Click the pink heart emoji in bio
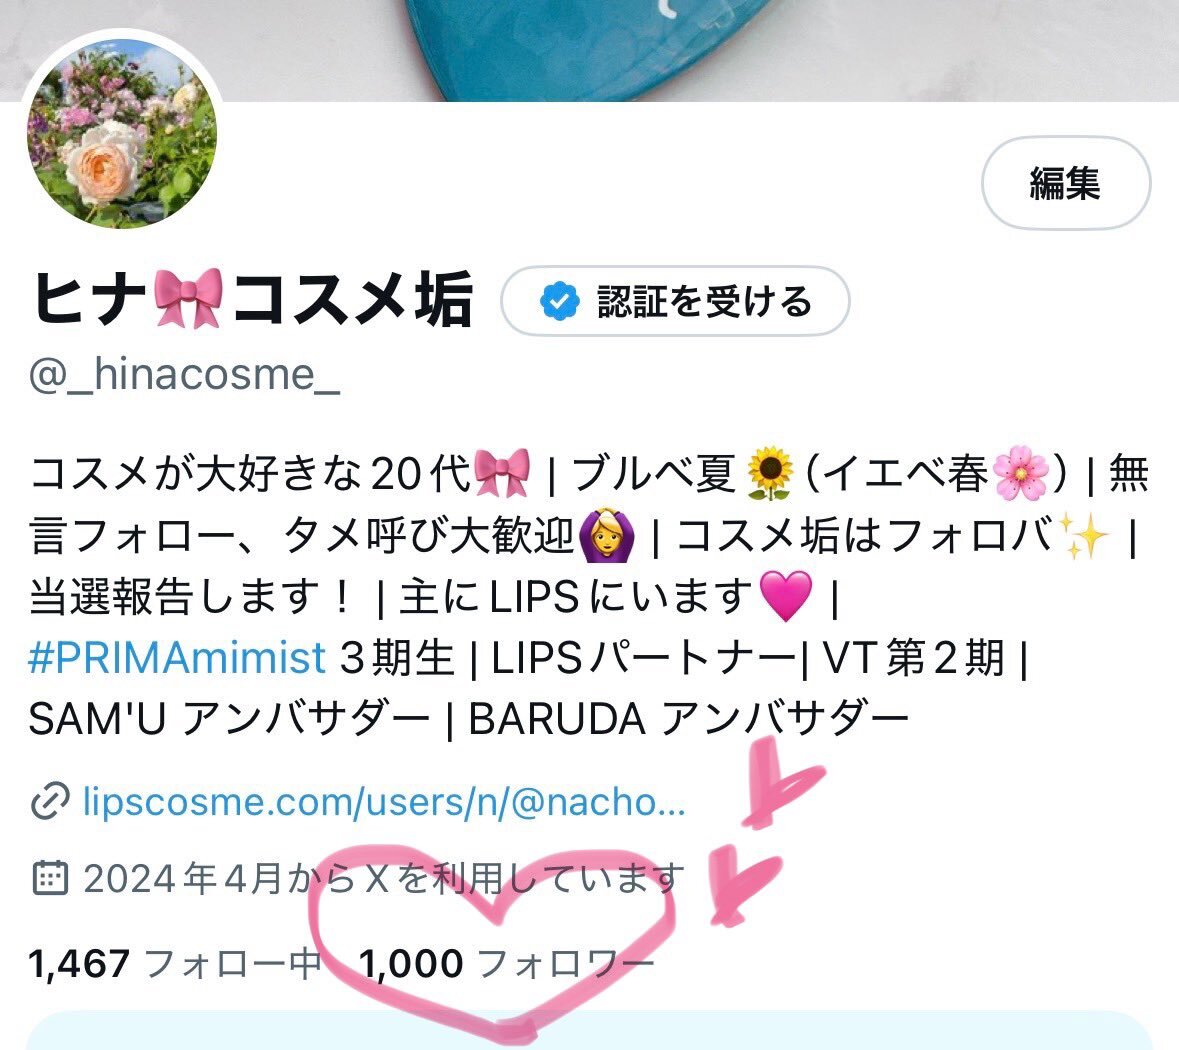The width and height of the screenshot is (1179, 1050). (x=787, y=595)
